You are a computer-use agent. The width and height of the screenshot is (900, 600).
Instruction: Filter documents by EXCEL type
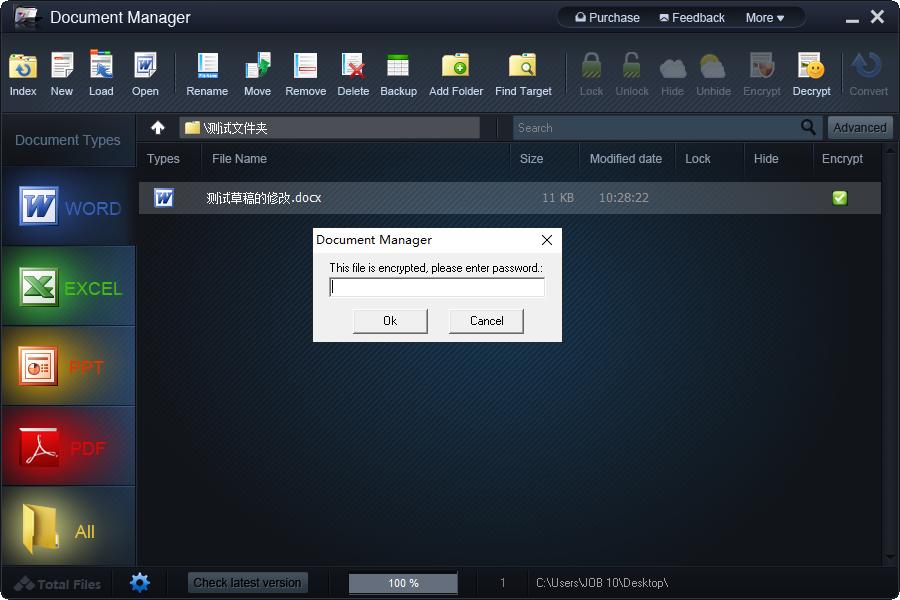[x=69, y=287]
